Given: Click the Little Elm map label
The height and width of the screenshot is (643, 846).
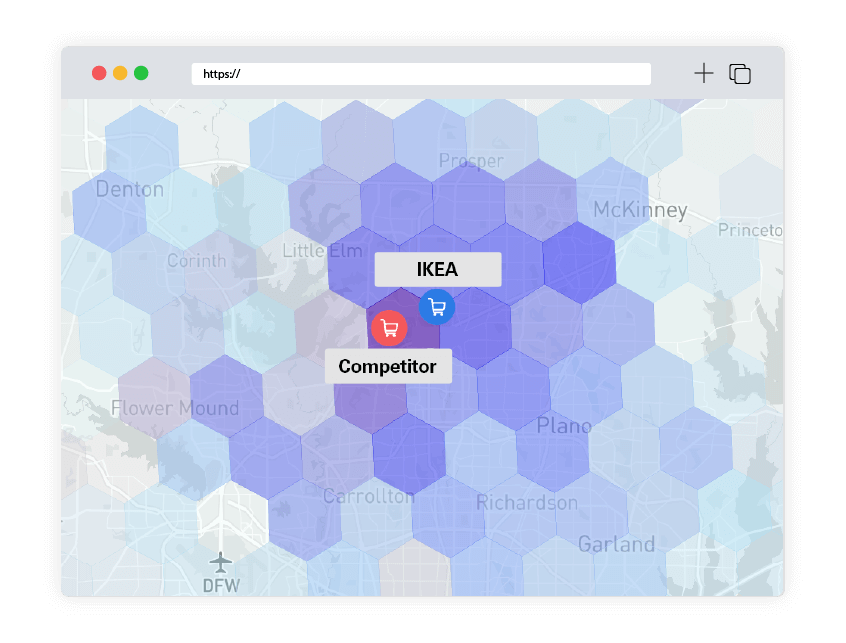Looking at the screenshot, I should [322, 250].
